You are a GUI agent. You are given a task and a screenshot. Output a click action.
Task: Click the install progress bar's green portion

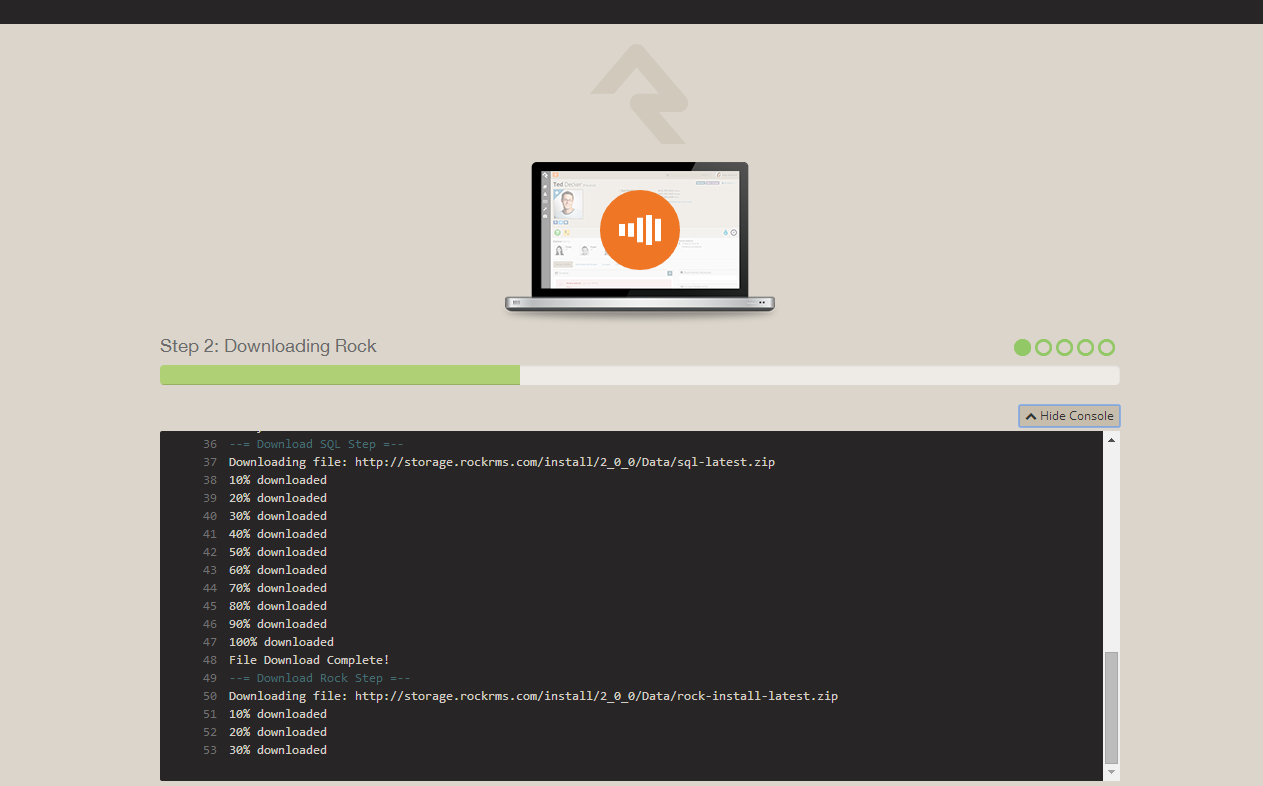coord(339,375)
